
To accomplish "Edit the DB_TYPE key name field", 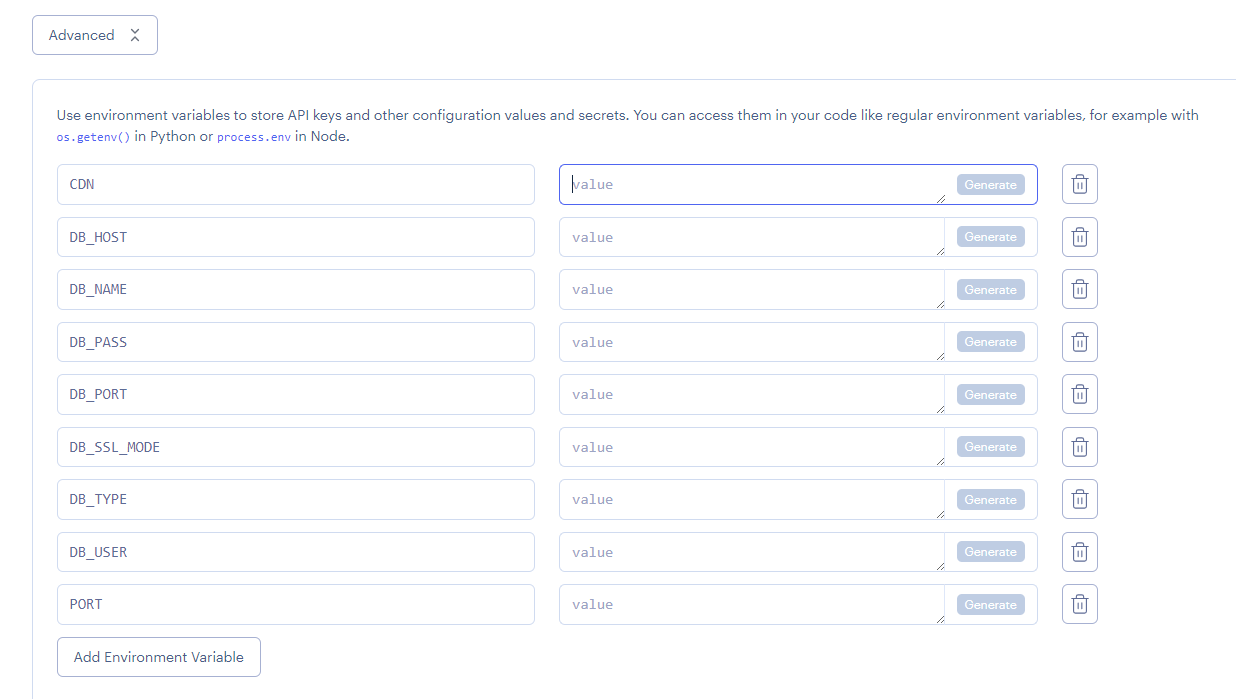I will (296, 499).
